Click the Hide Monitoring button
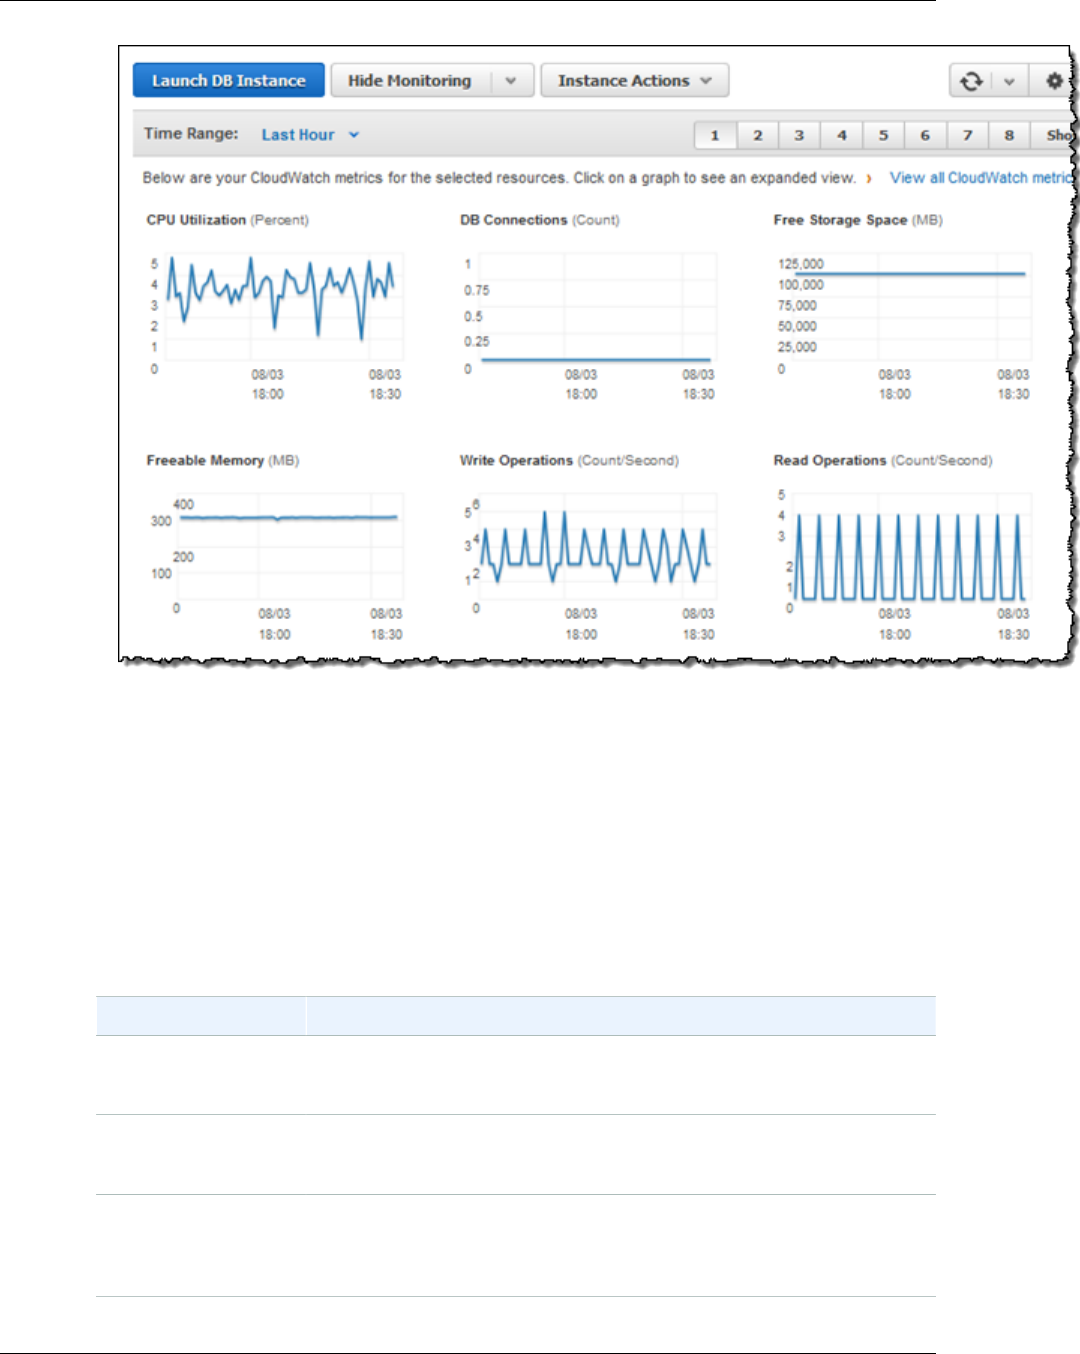 coord(410,81)
